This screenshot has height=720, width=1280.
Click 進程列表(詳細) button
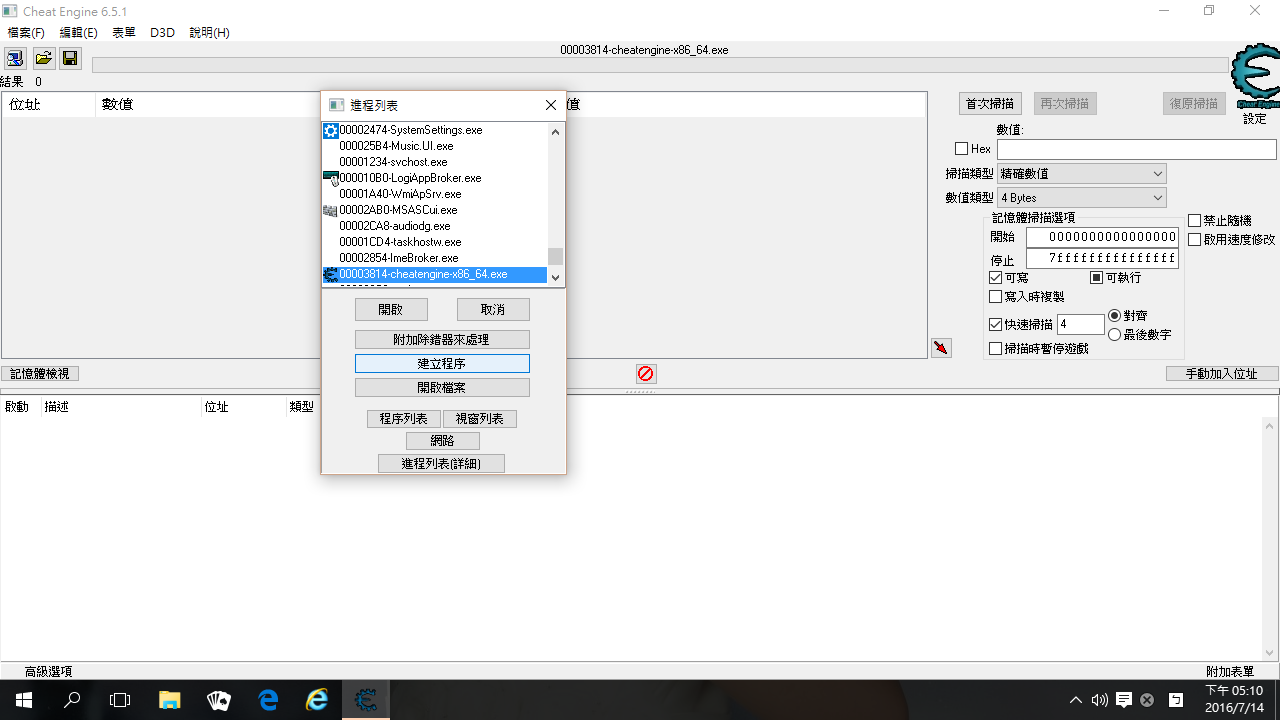coord(441,463)
